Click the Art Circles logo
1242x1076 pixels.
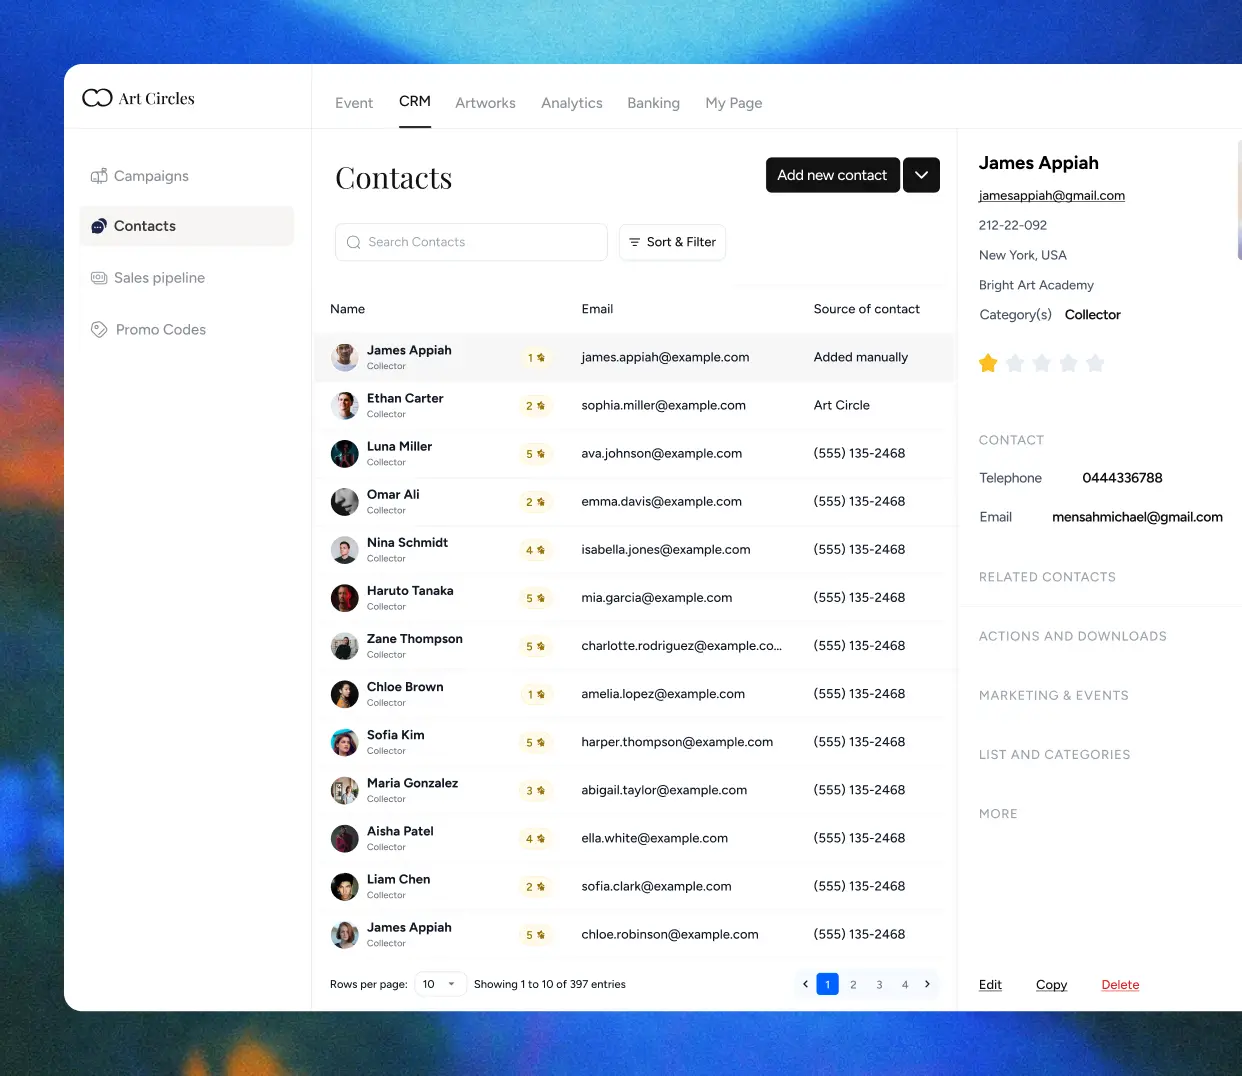point(138,97)
